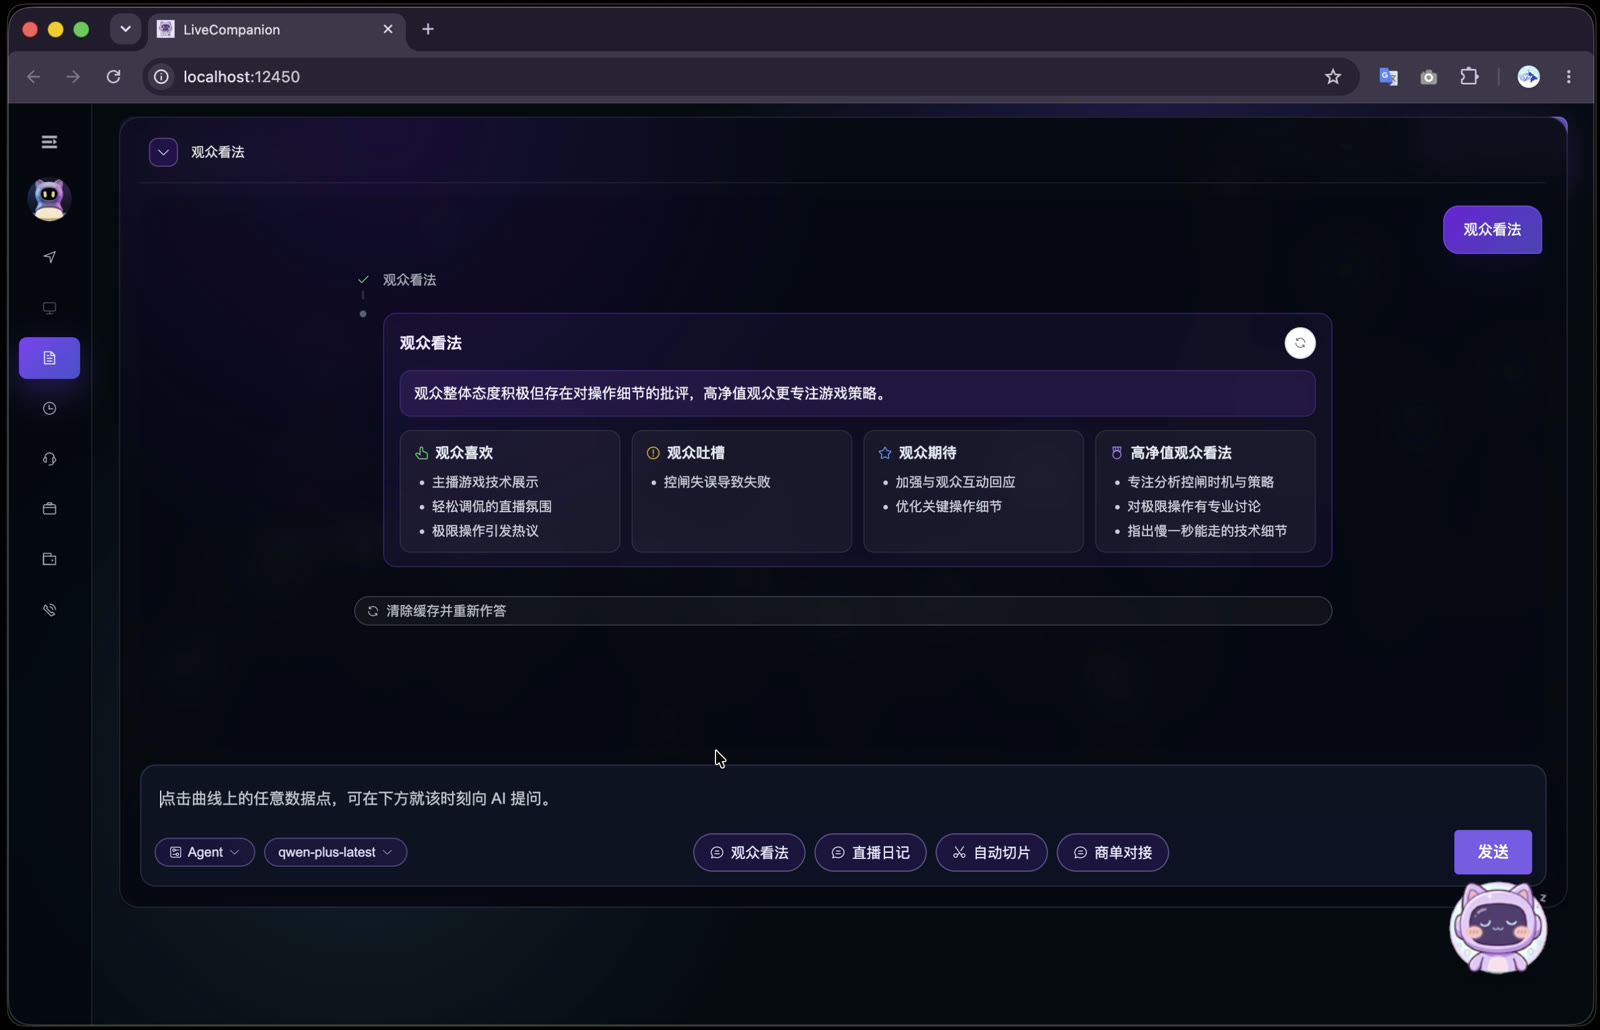Image resolution: width=1600 pixels, height=1030 pixels.
Task: Click bullet 轻松调侃的直播氛围
Action: (x=492, y=507)
